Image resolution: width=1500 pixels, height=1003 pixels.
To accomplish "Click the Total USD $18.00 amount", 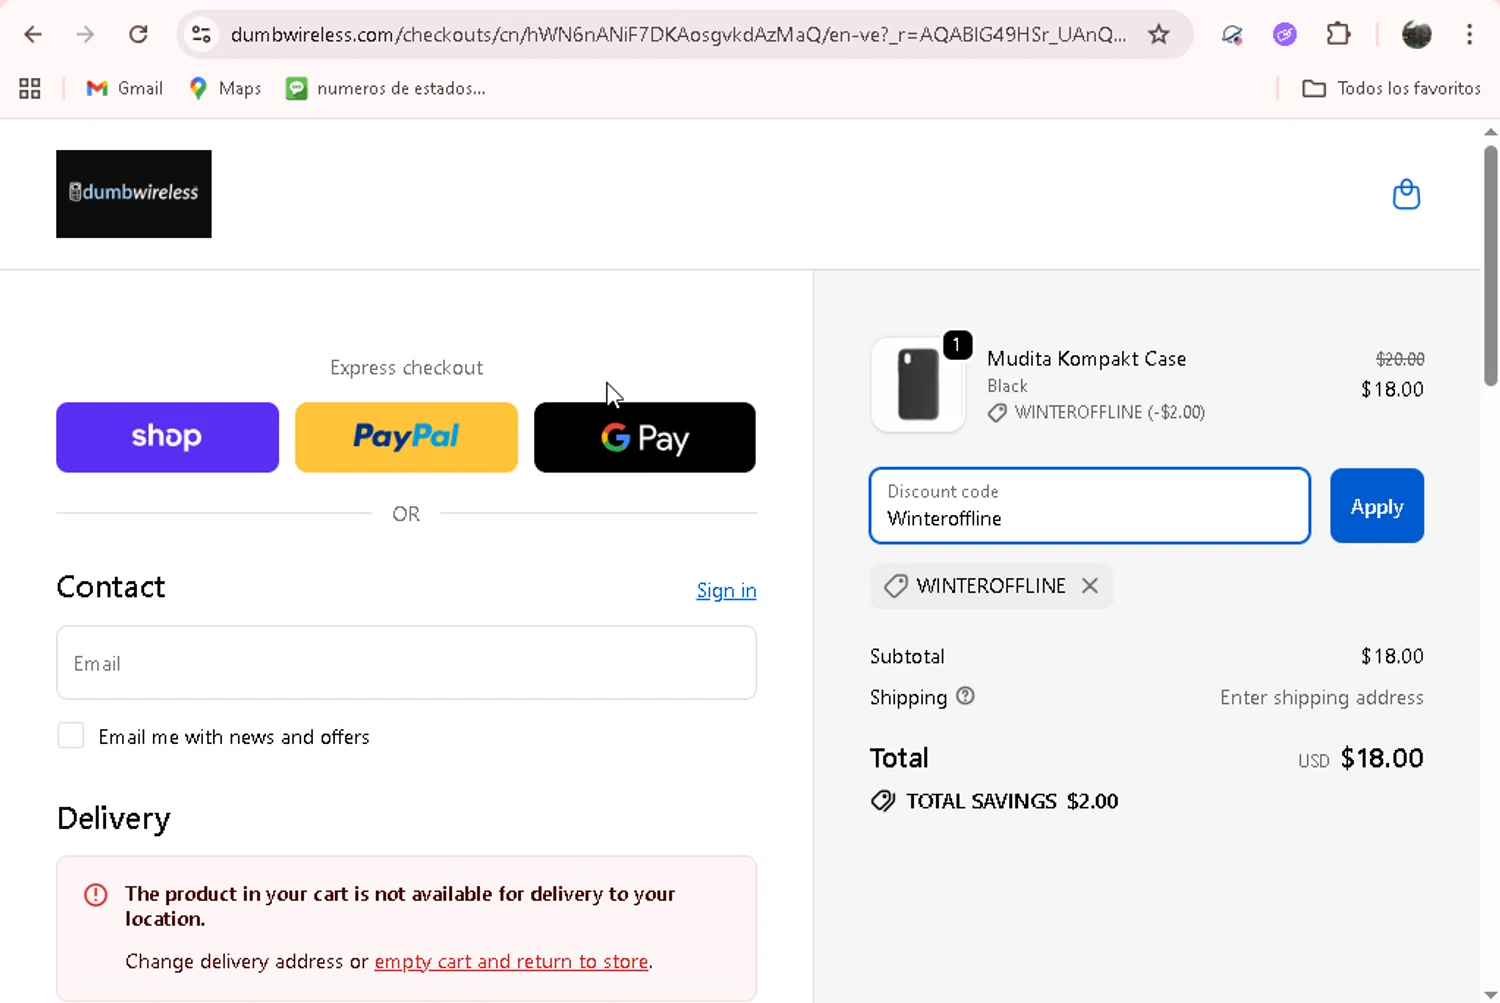I will (x=1381, y=758).
